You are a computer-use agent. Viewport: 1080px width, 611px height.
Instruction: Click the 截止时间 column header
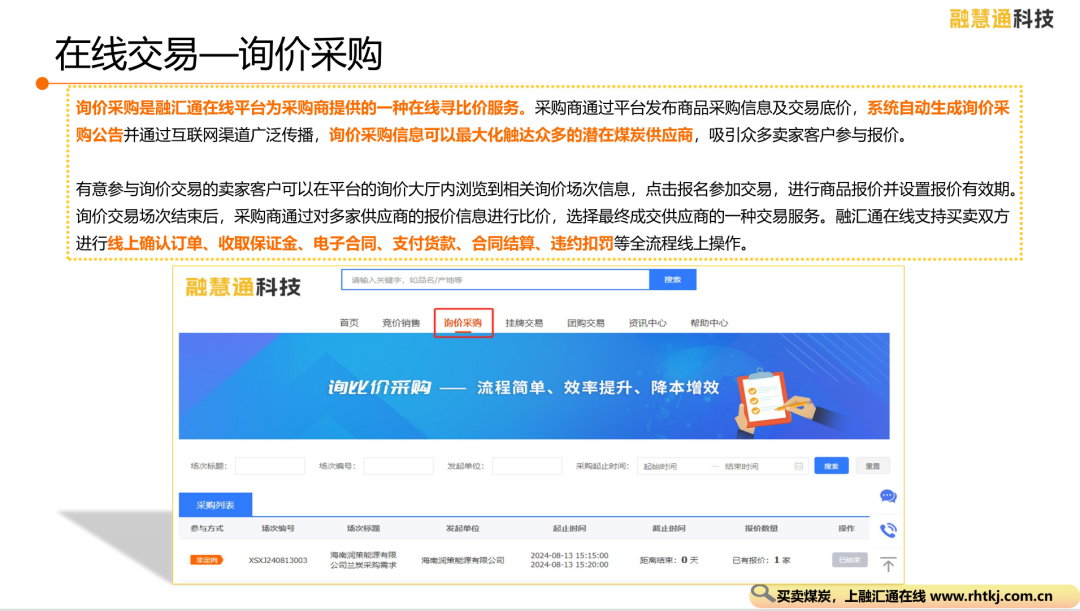669,528
